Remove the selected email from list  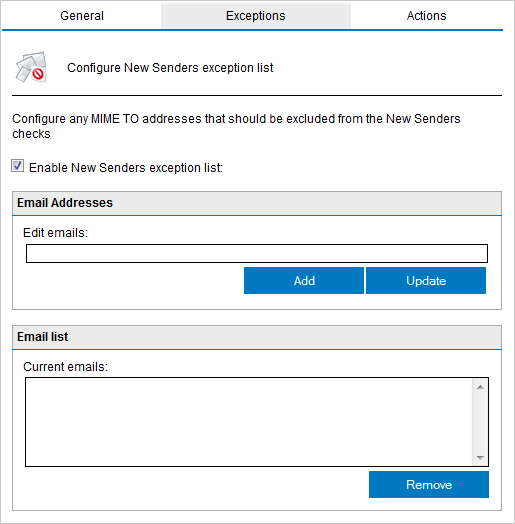click(429, 485)
